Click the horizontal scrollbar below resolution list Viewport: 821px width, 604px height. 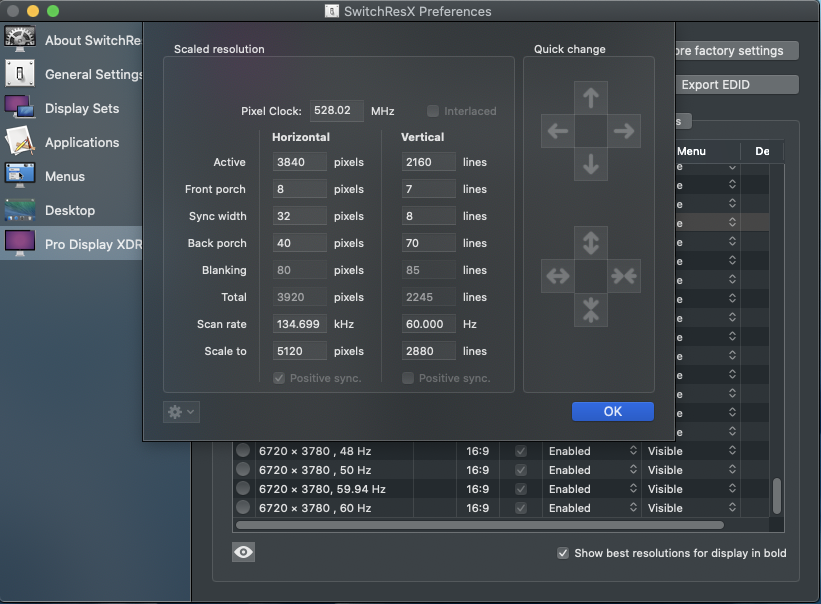point(480,524)
